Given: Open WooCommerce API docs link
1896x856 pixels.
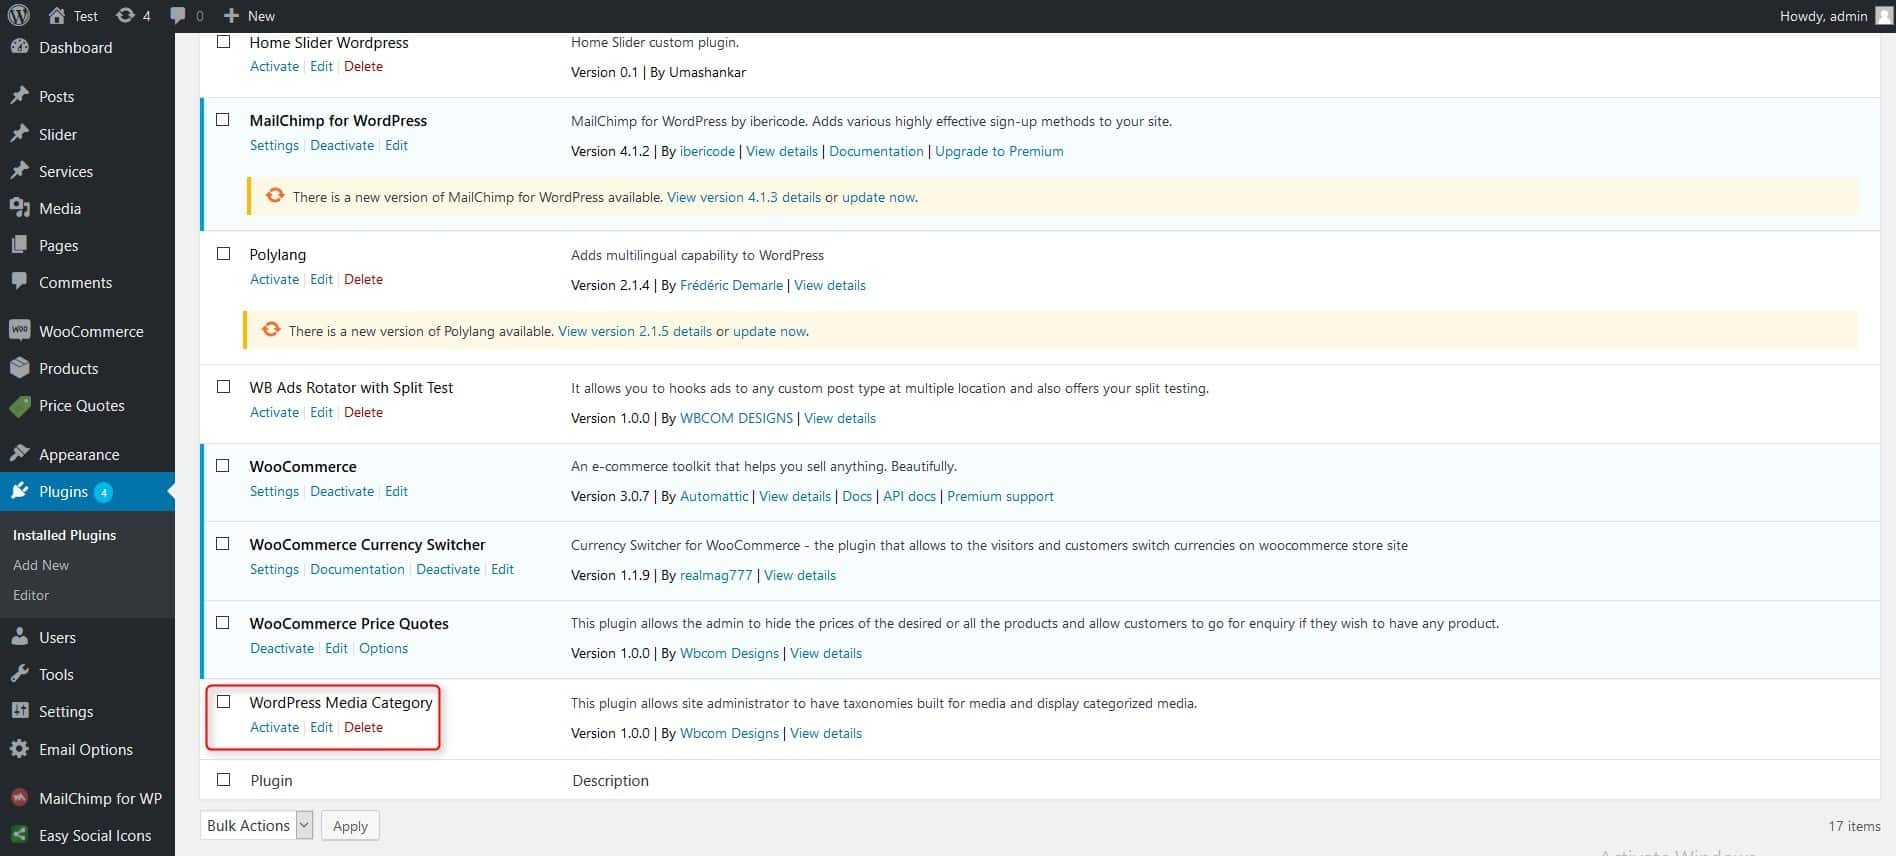Looking at the screenshot, I should click(909, 496).
